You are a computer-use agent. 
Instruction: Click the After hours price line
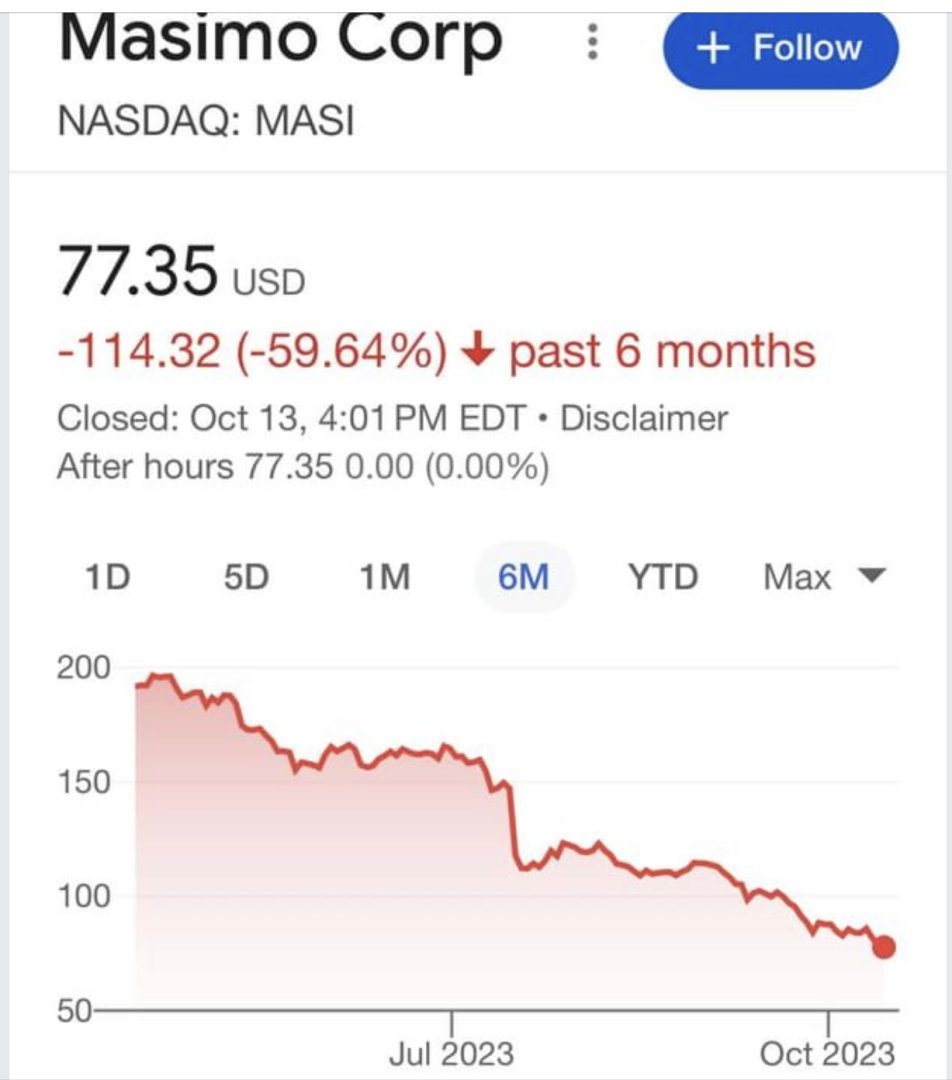303,466
